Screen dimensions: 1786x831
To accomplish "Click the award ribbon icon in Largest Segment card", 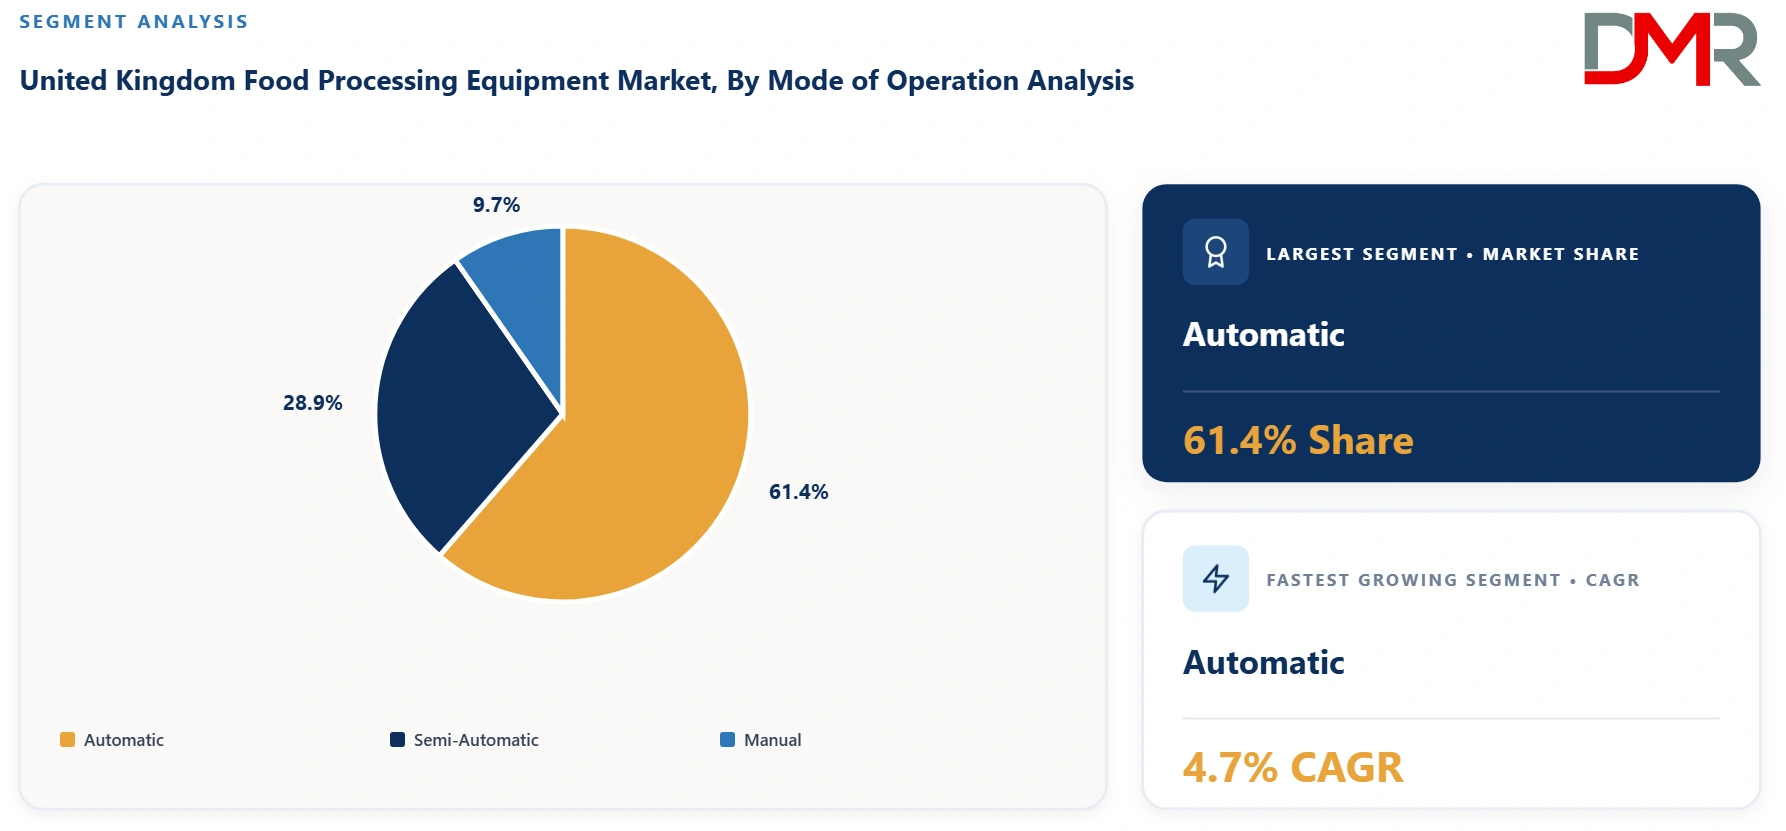I will (x=1216, y=252).
